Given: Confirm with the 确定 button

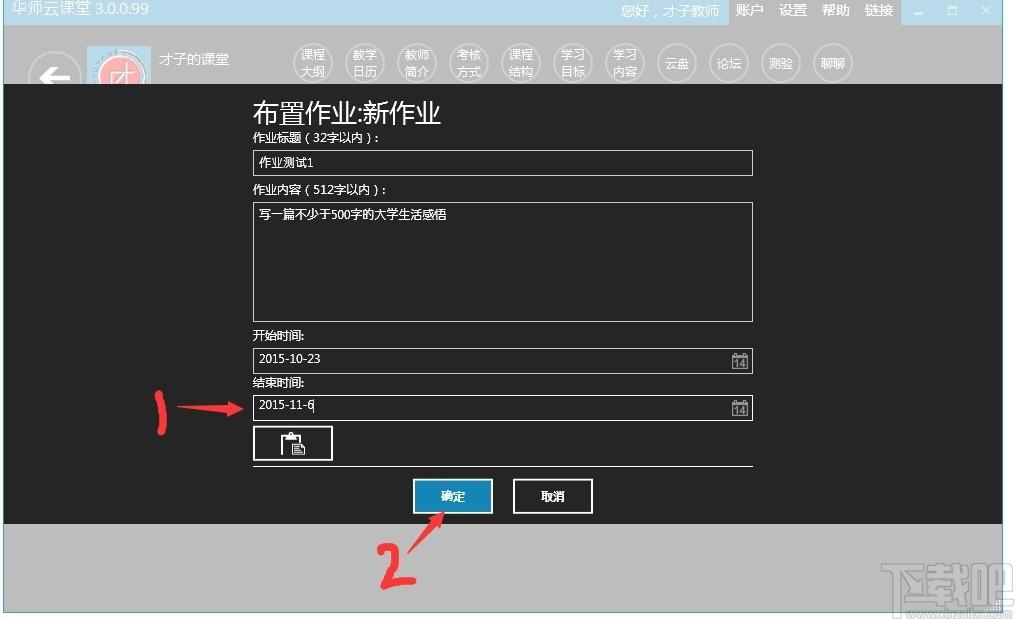Looking at the screenshot, I should (453, 496).
